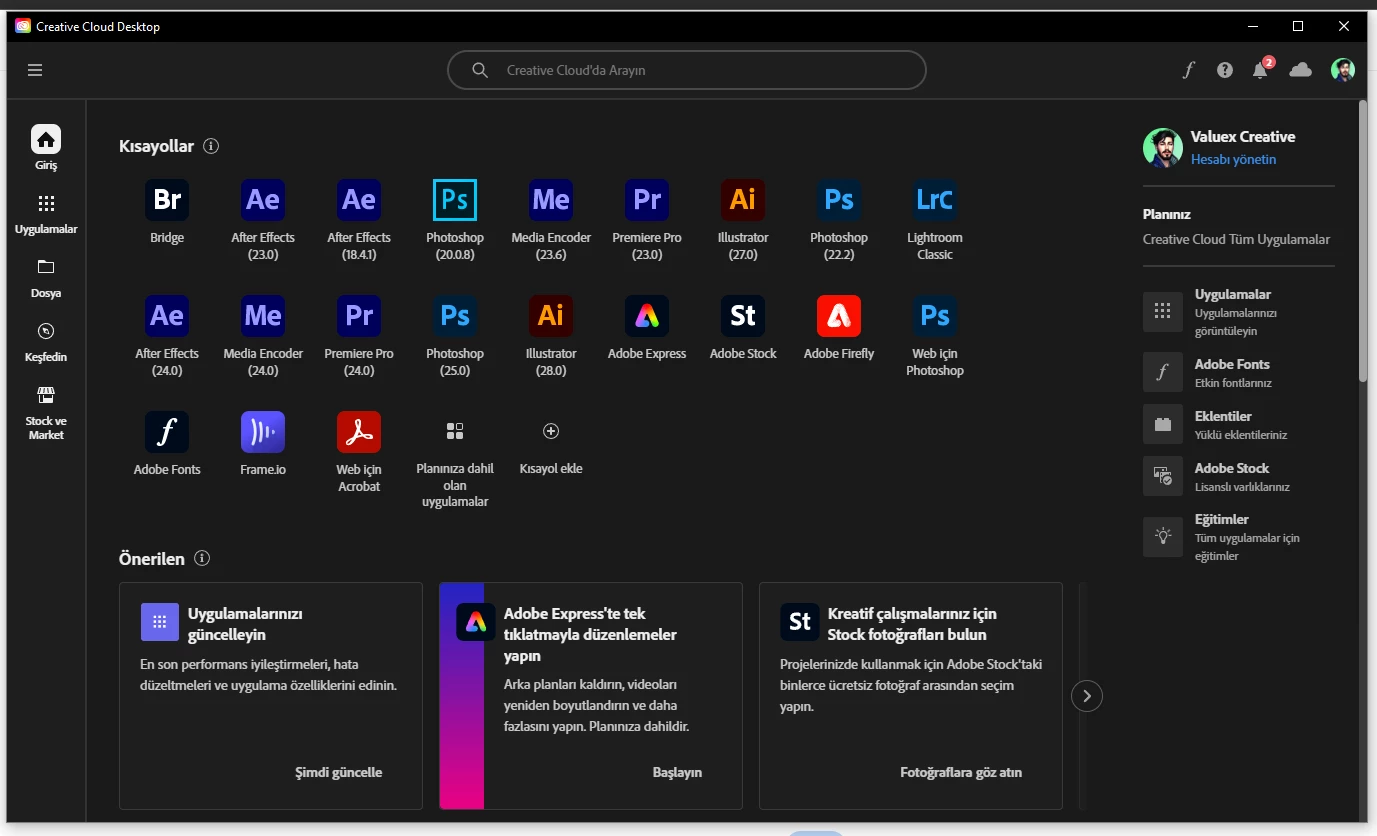The image size is (1377, 836).
Task: Launch Premiere Pro (24.0) shortcut
Action: [359, 316]
